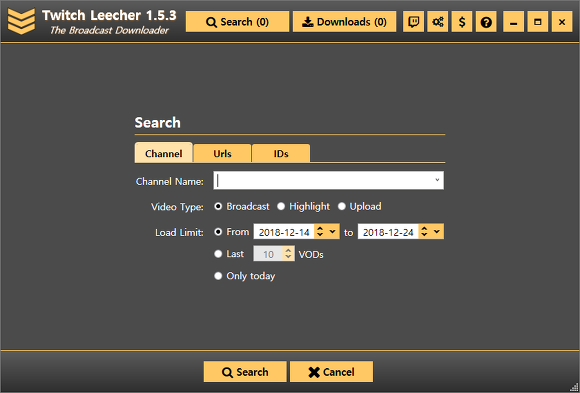Click the Last VODs count field
Image resolution: width=580 pixels, height=393 pixels.
pyautogui.click(x=268, y=254)
